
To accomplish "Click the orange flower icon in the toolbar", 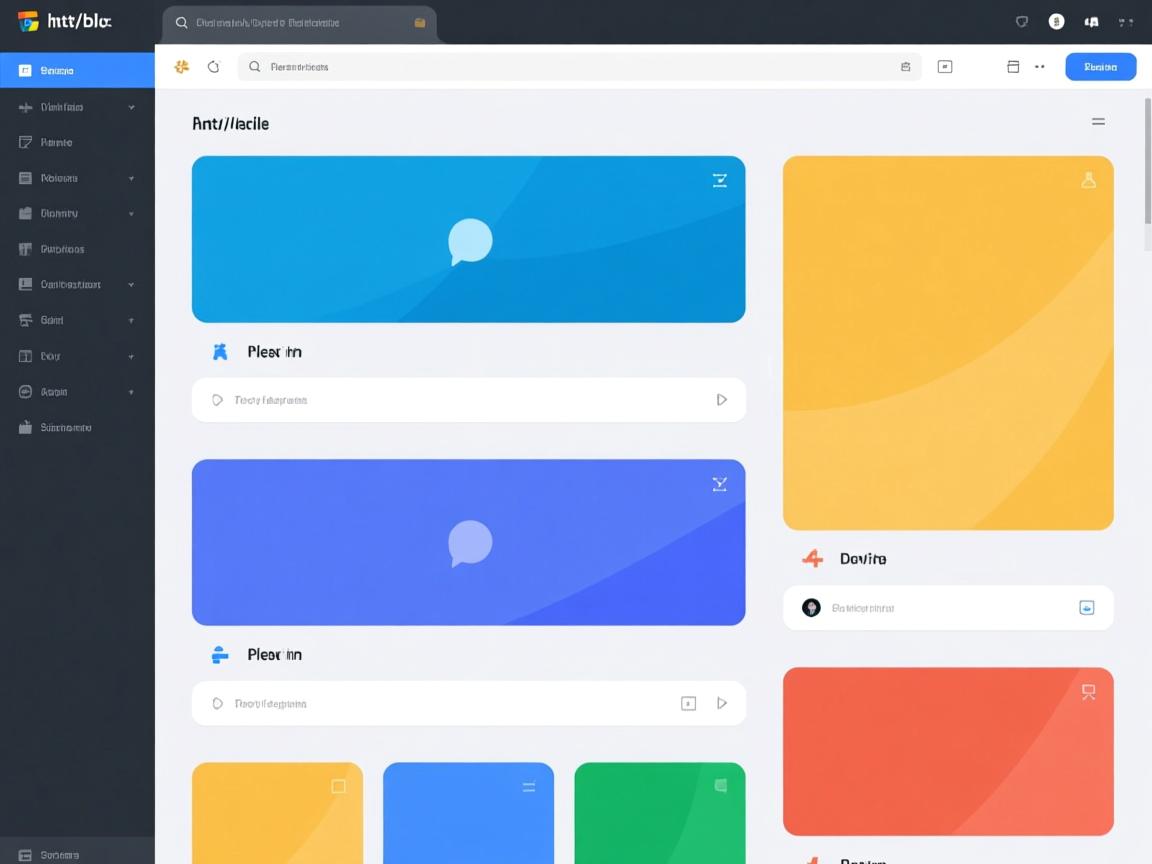I will tap(181, 67).
